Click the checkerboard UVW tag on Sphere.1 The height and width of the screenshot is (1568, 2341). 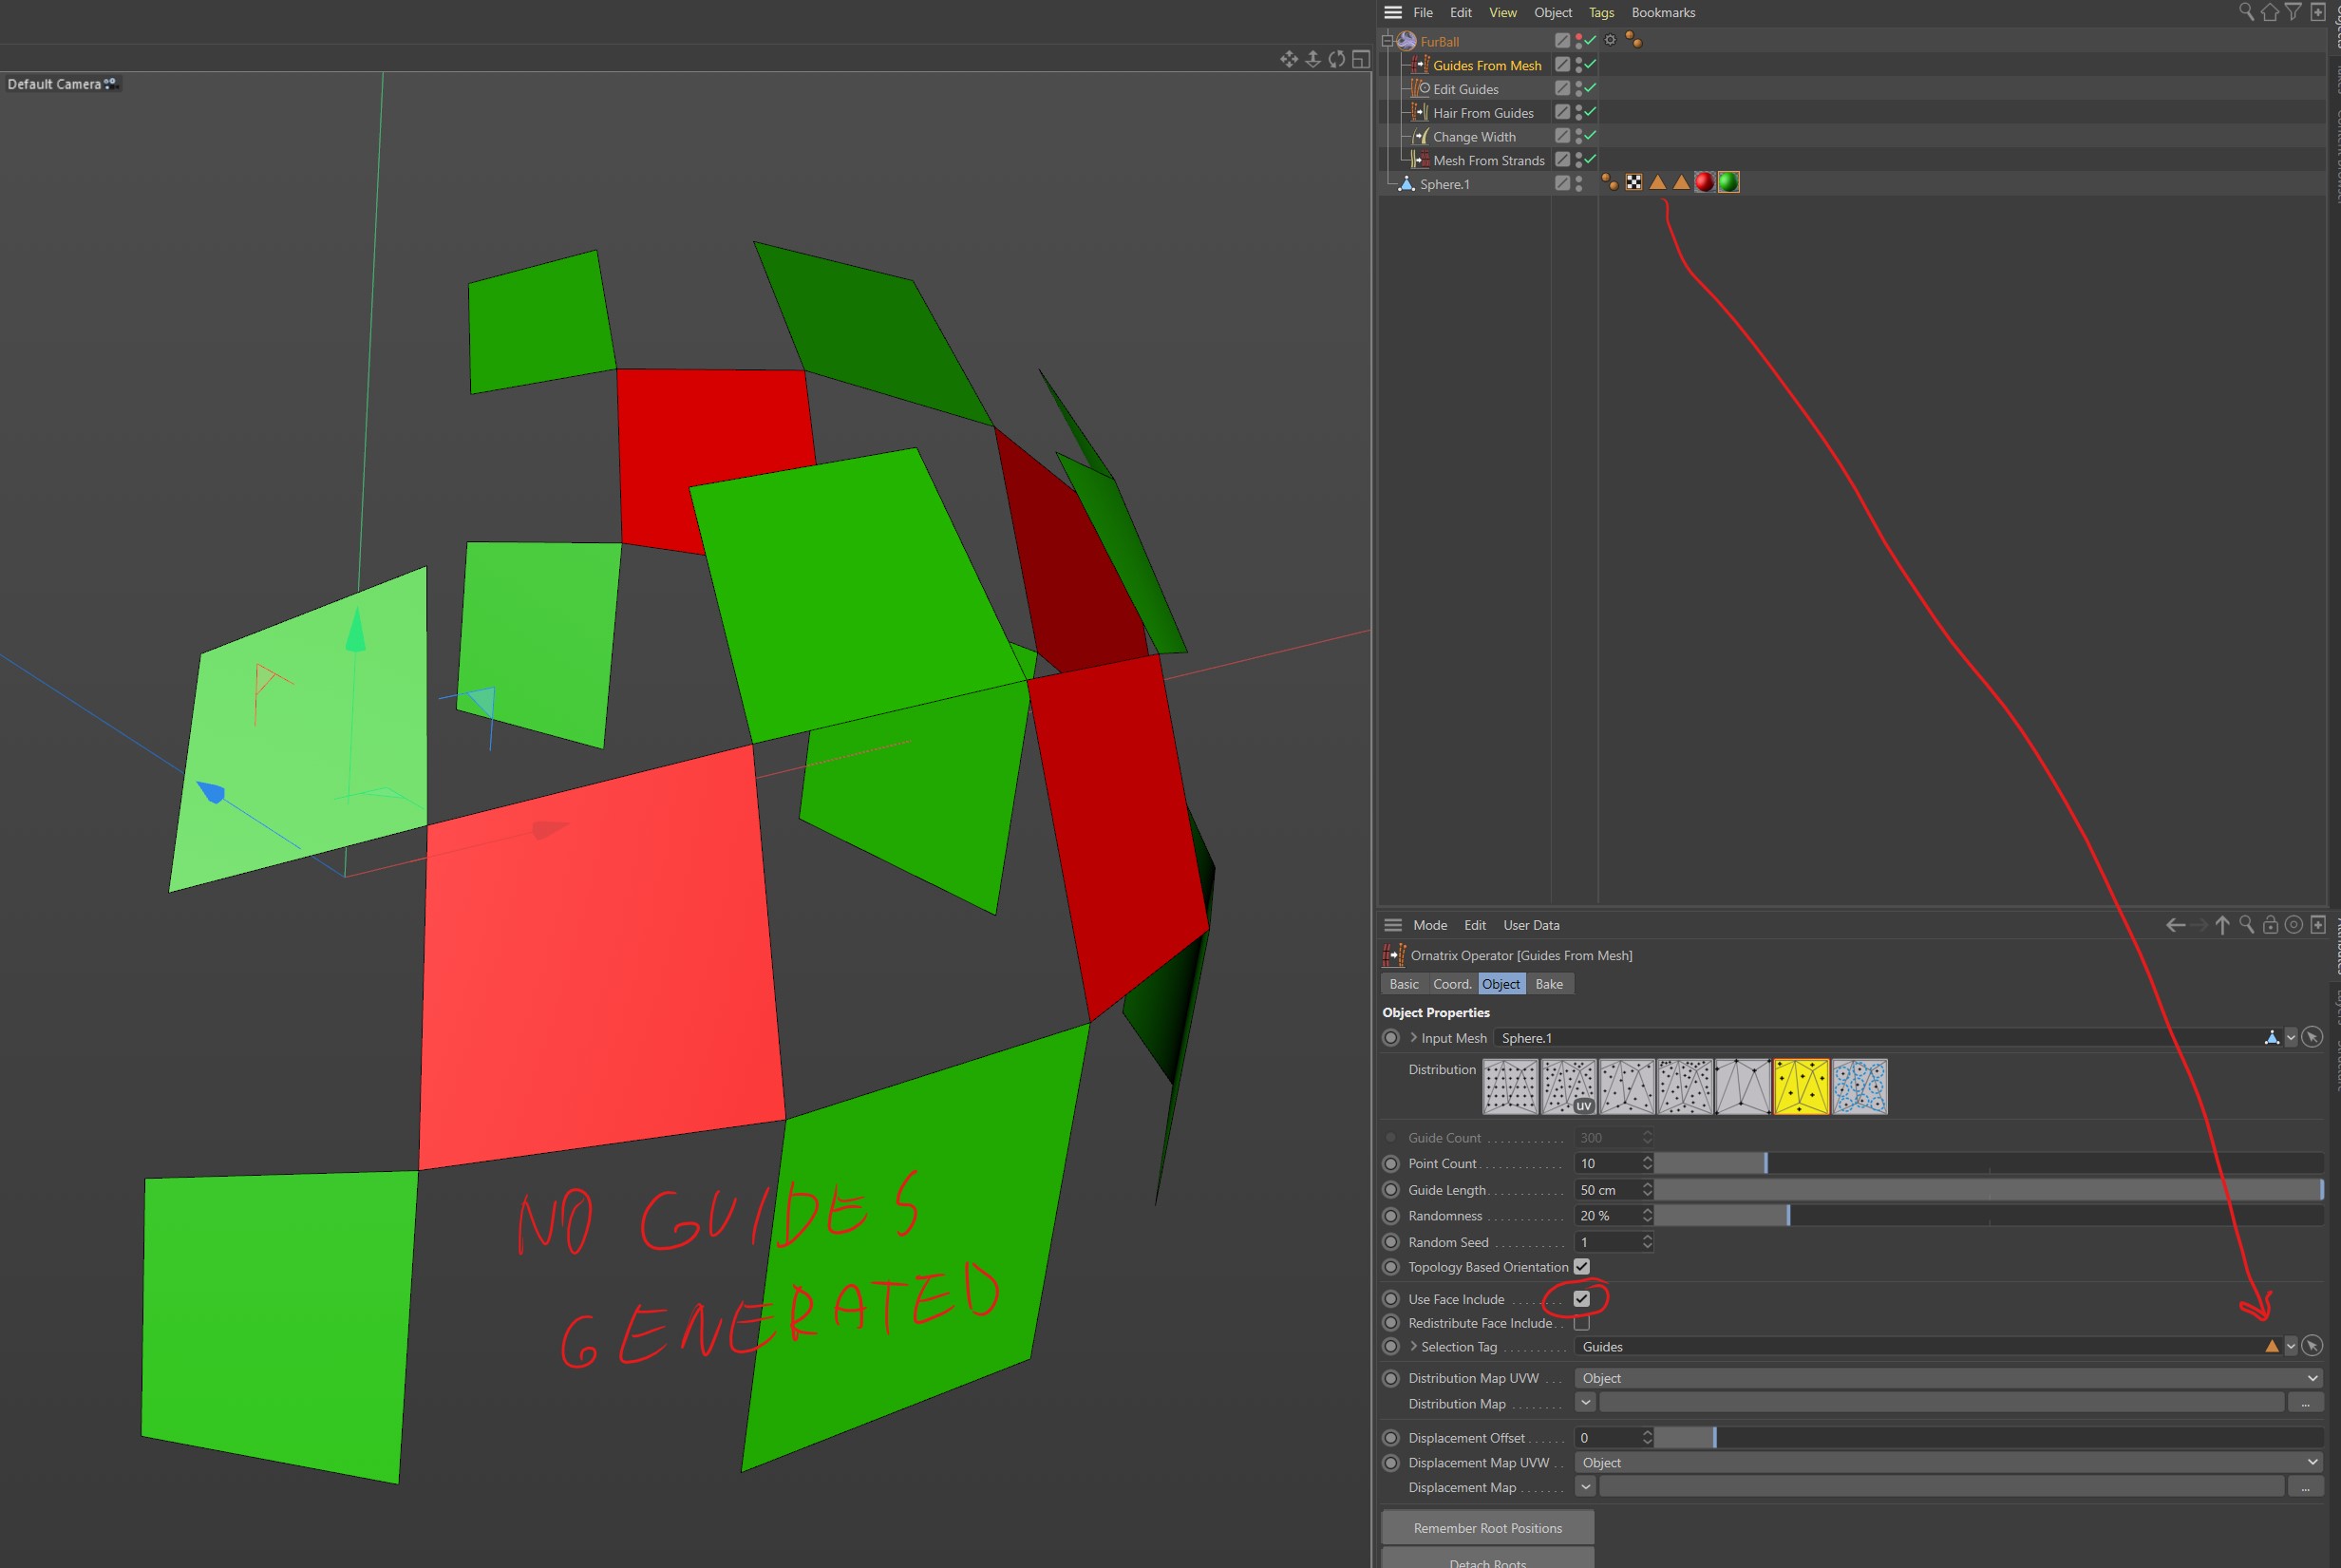pyautogui.click(x=1633, y=182)
